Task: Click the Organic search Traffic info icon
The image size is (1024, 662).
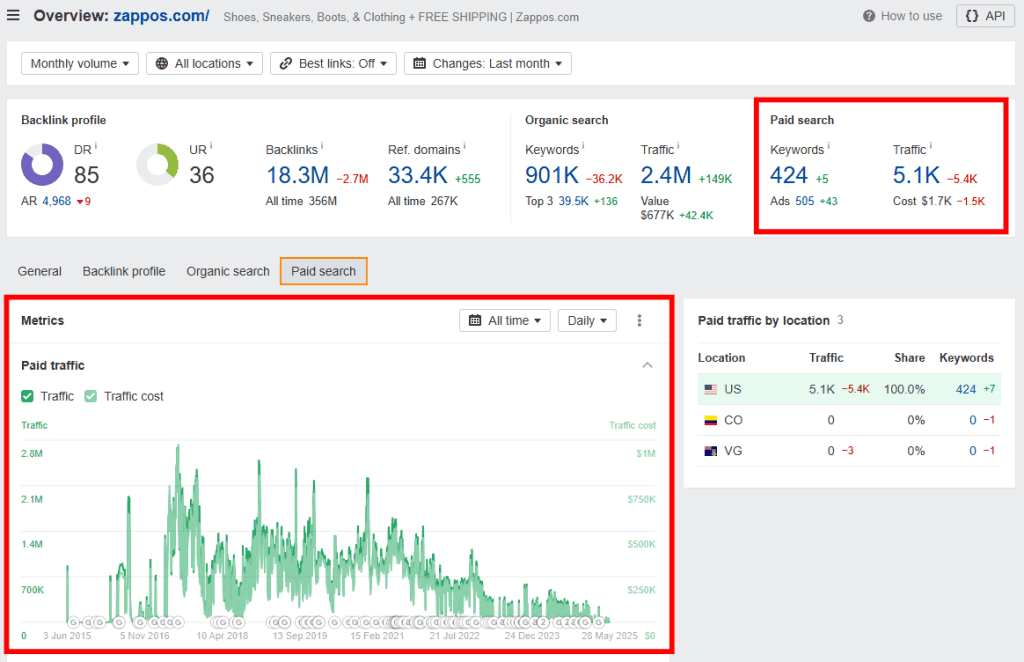Action: click(678, 145)
